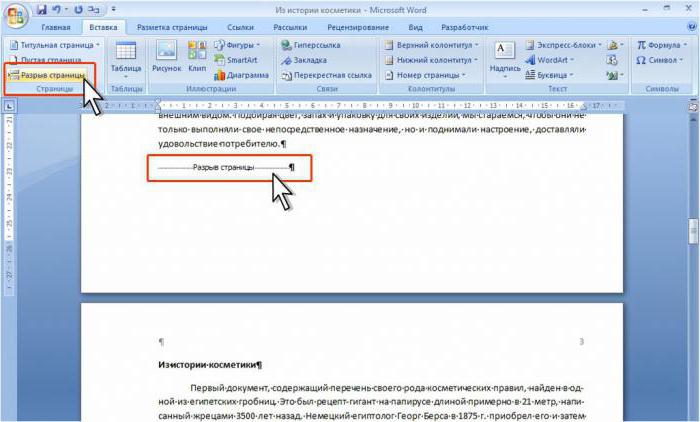Open the Рассылки tab
Image resolution: width=700 pixels, height=422 pixels.
290,27
